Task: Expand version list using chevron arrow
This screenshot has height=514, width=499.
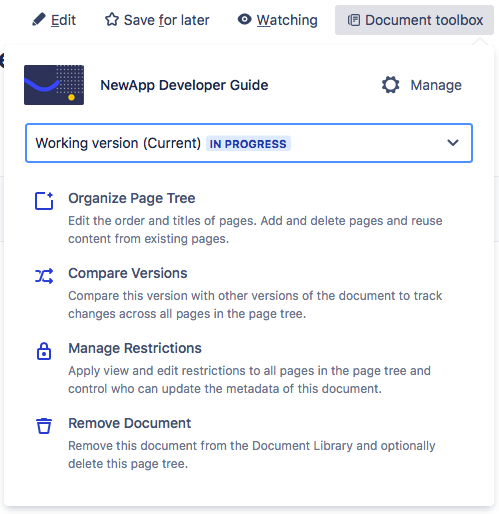Action: click(453, 143)
